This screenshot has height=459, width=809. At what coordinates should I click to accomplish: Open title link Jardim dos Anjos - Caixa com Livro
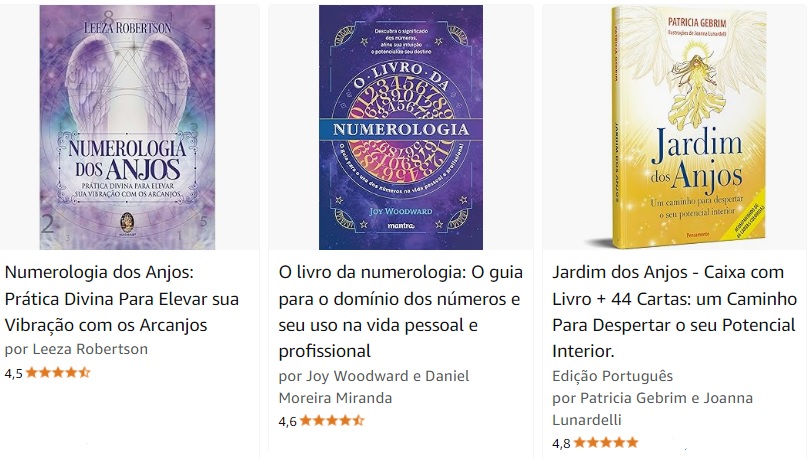point(674,312)
